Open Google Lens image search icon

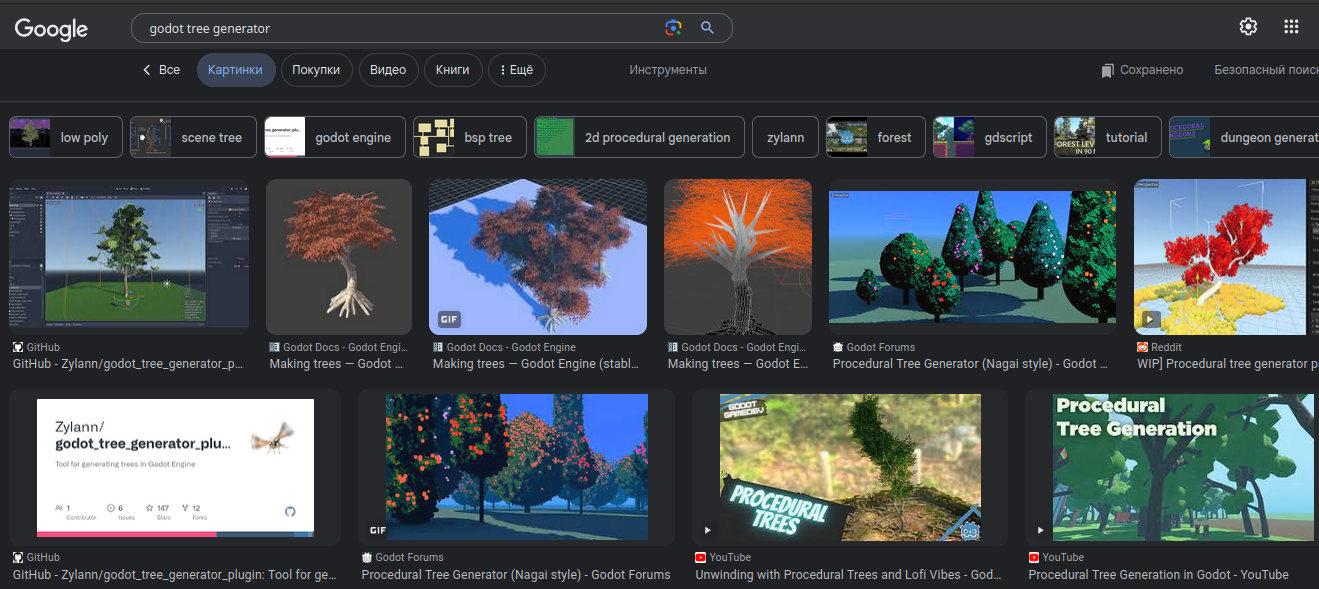[x=673, y=28]
